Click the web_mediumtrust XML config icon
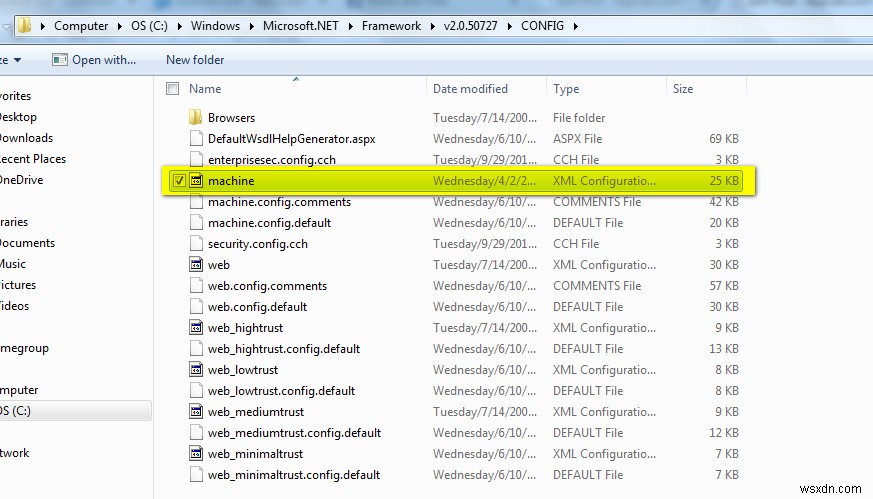Screen dimensions: 873x499 (x=196, y=412)
